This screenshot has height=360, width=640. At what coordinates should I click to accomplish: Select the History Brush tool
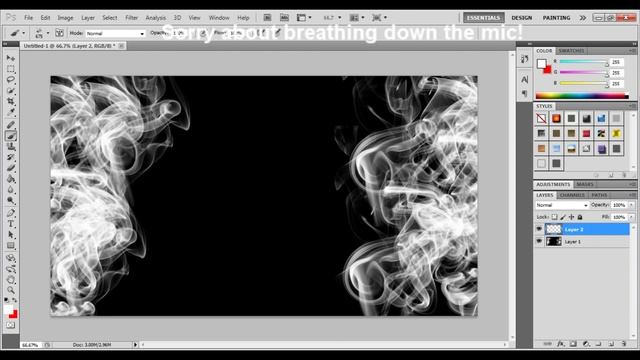11,157
